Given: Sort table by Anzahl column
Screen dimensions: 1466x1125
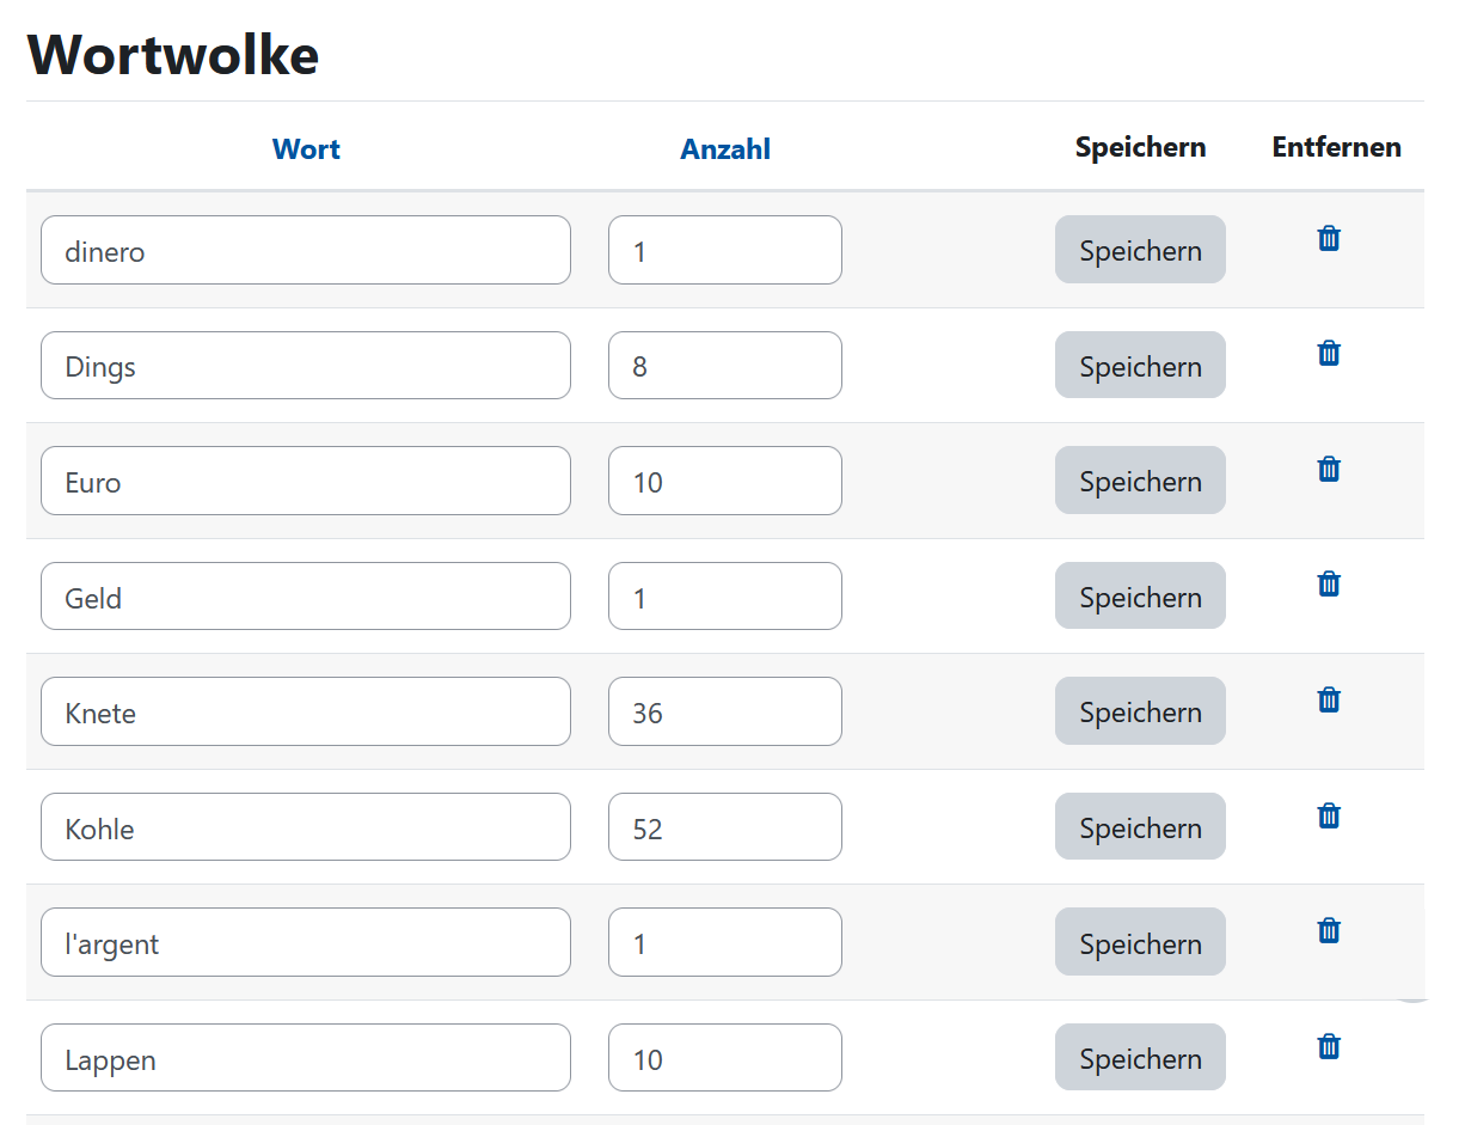Looking at the screenshot, I should [x=725, y=149].
